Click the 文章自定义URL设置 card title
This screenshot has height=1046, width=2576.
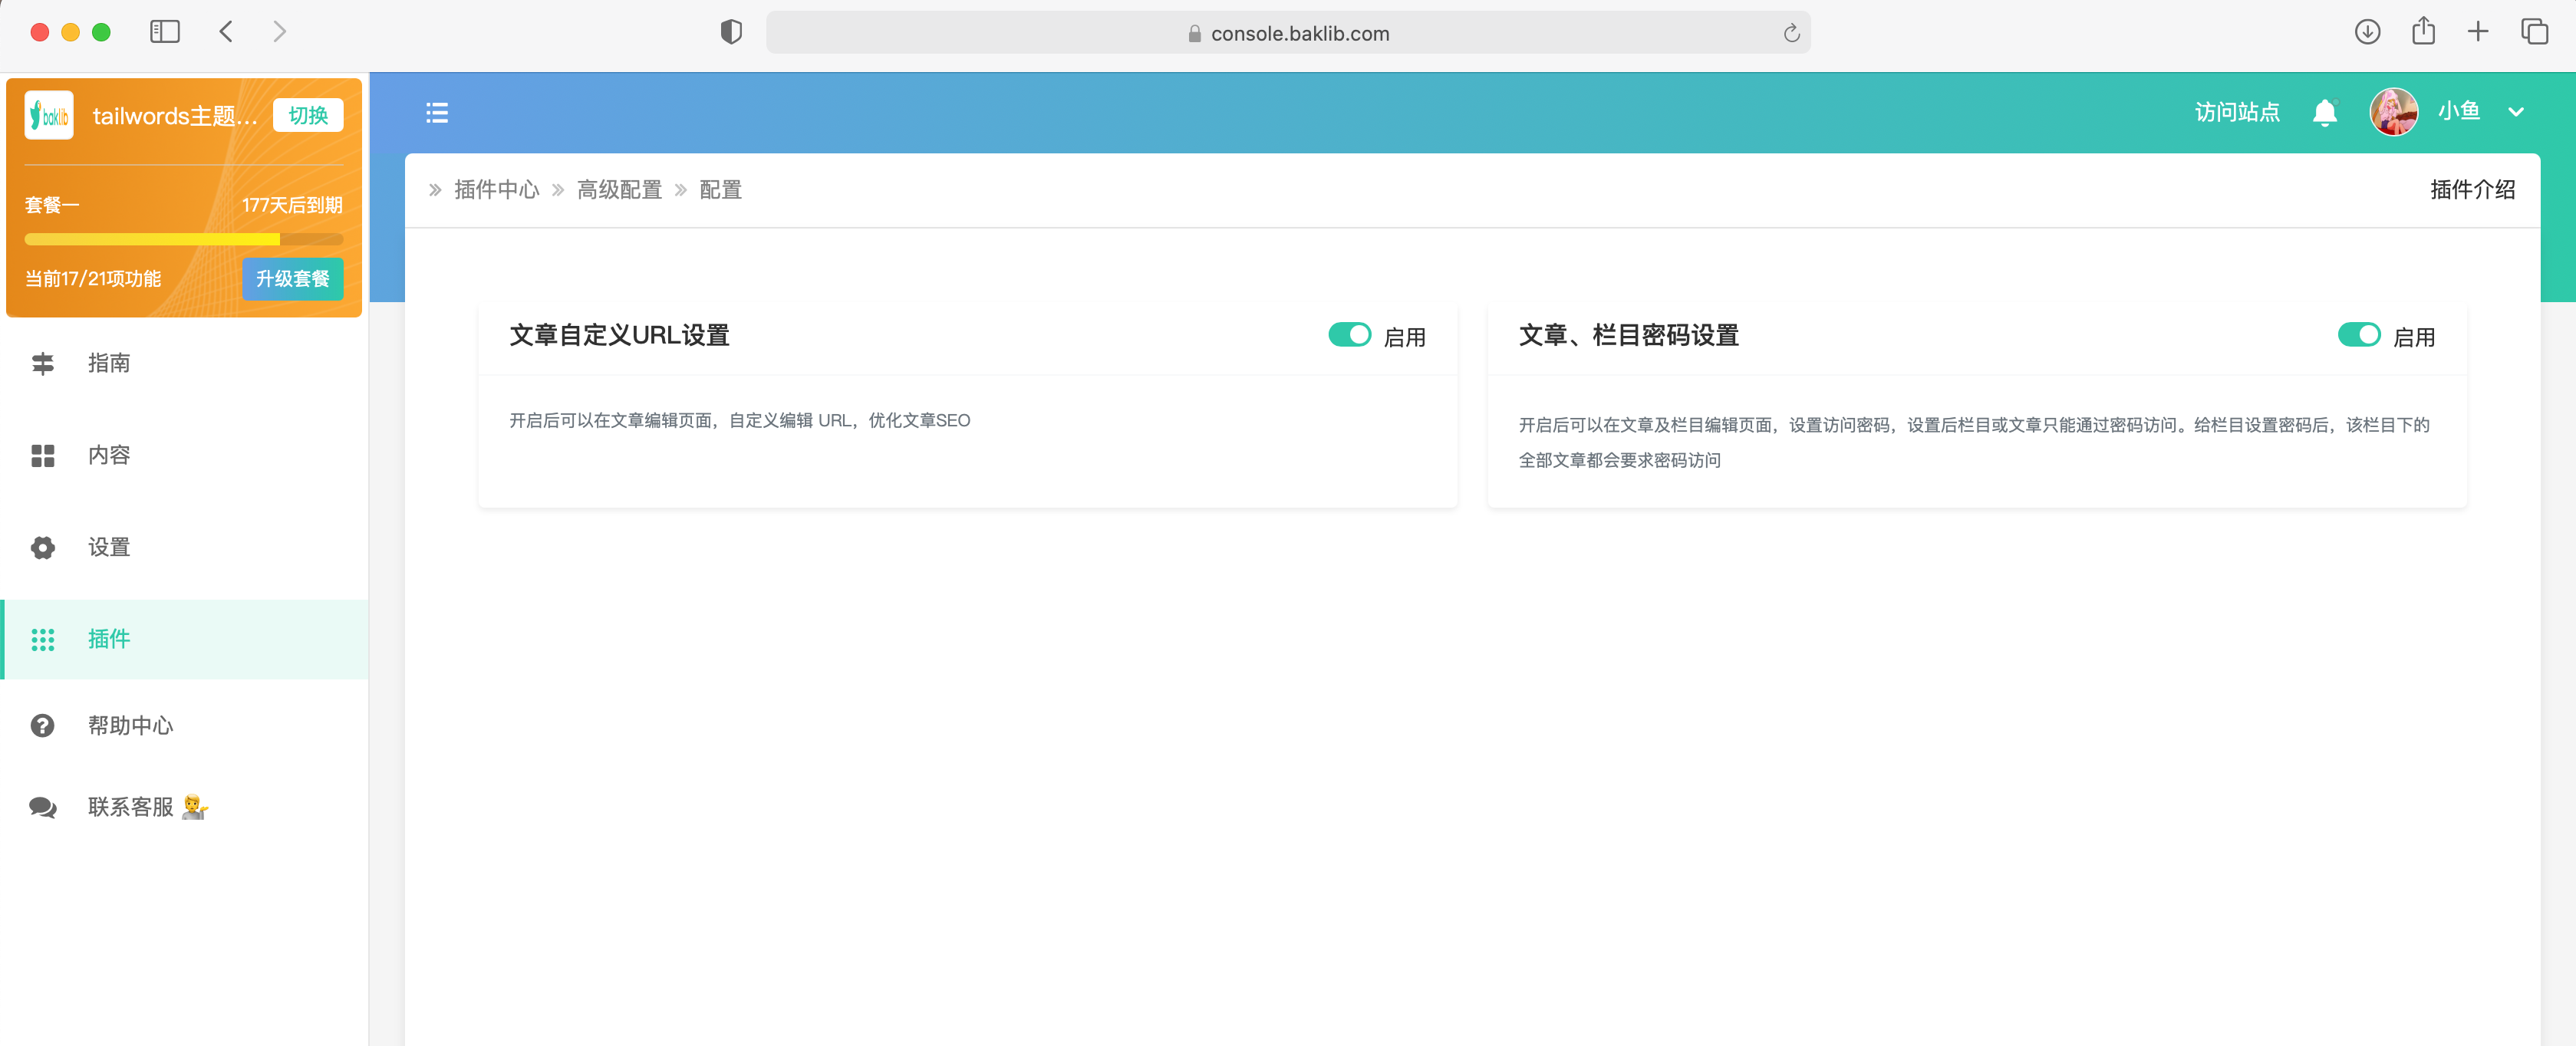click(x=619, y=335)
